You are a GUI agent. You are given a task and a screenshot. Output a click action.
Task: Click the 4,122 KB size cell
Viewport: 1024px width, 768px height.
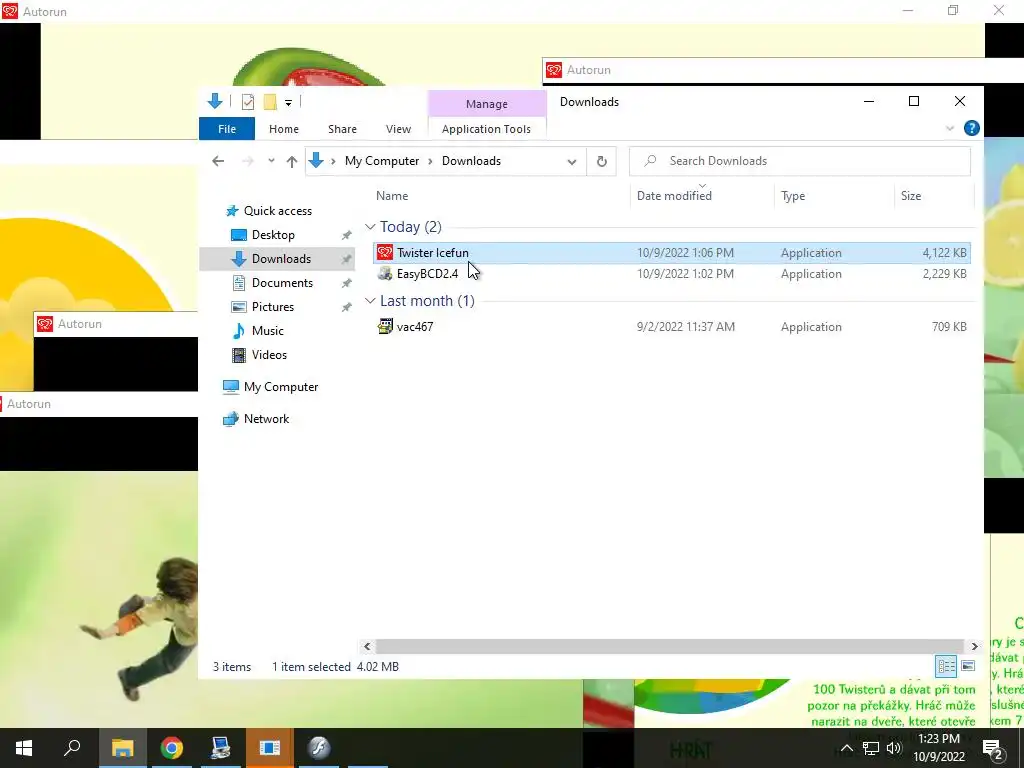tap(944, 253)
